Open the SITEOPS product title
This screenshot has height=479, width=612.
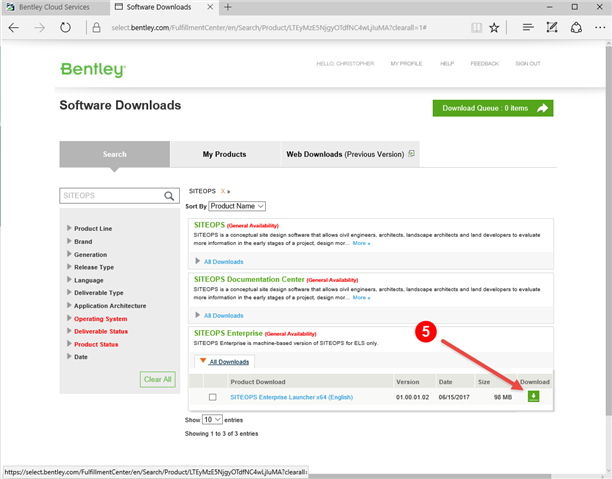pos(209,225)
